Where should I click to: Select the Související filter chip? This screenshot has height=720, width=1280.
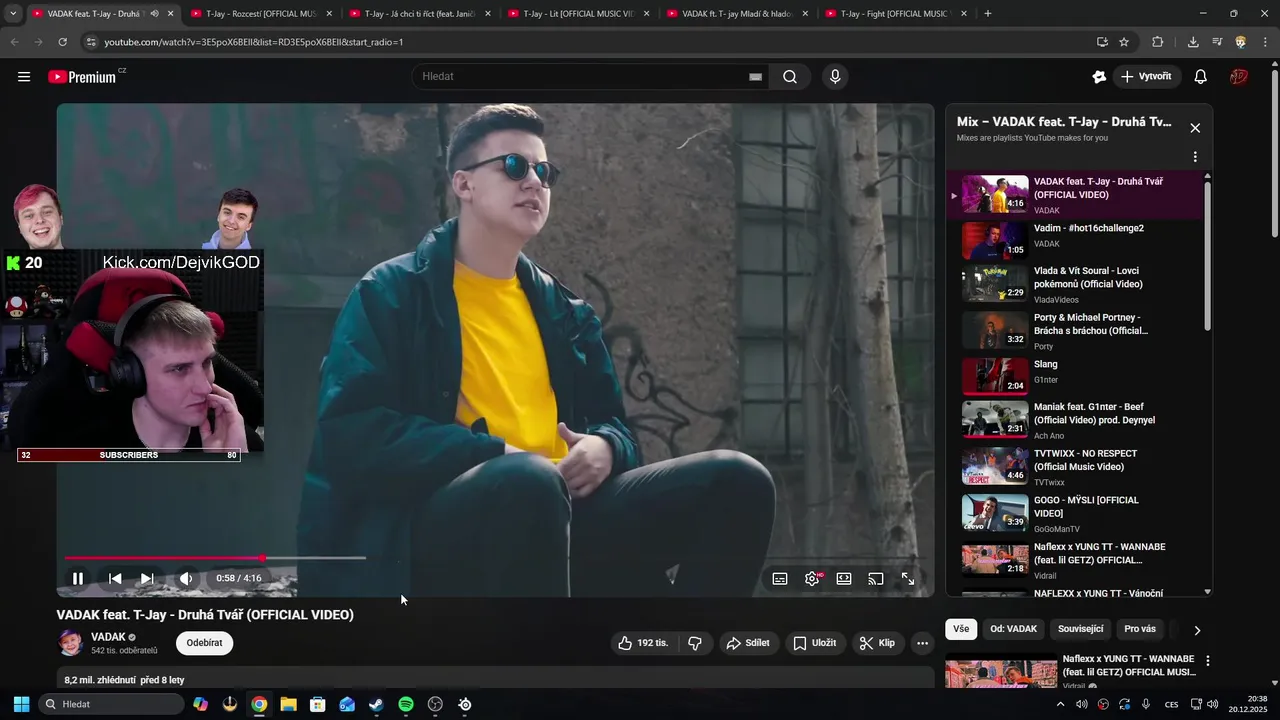tap(1080, 629)
